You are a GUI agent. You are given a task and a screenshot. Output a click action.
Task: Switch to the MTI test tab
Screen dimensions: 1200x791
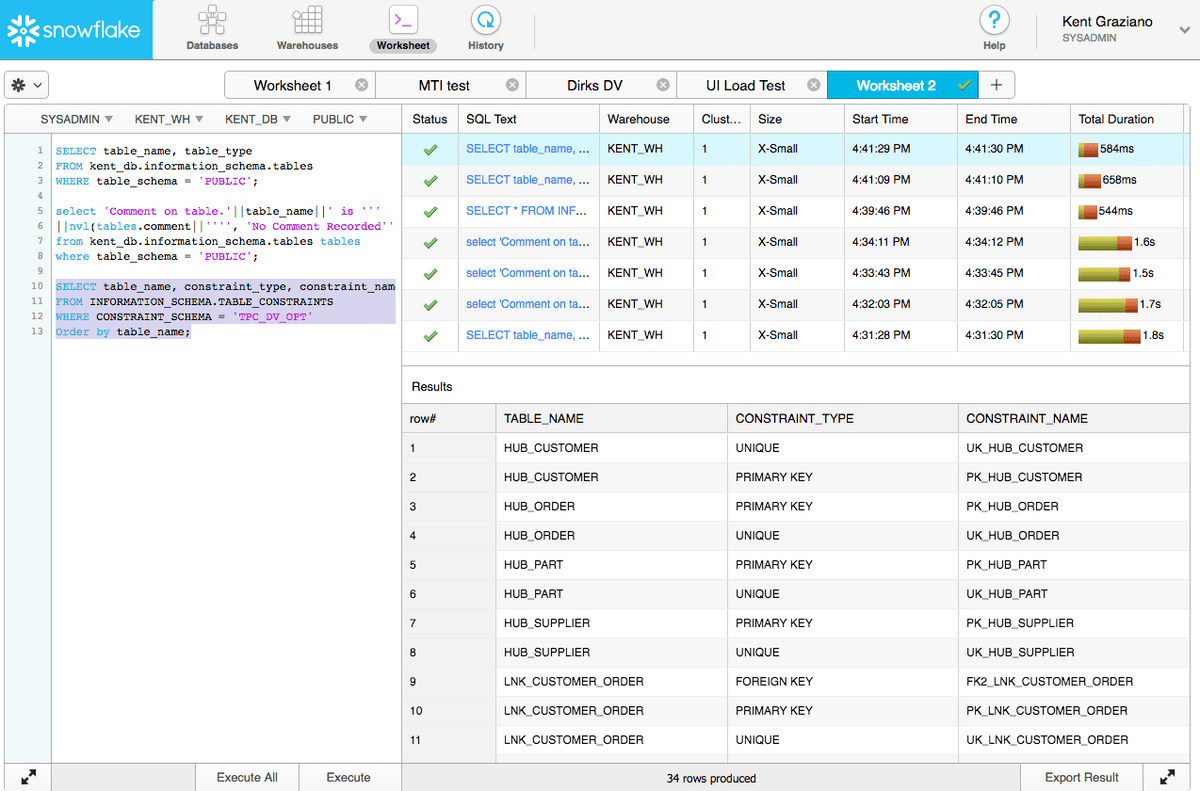tap(444, 85)
